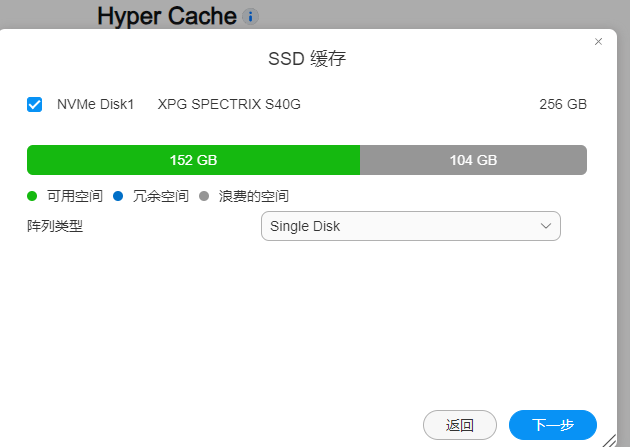Image resolution: width=630 pixels, height=447 pixels.
Task: Uncheck the NVMe Disk1 checkbox
Action: 35,104
